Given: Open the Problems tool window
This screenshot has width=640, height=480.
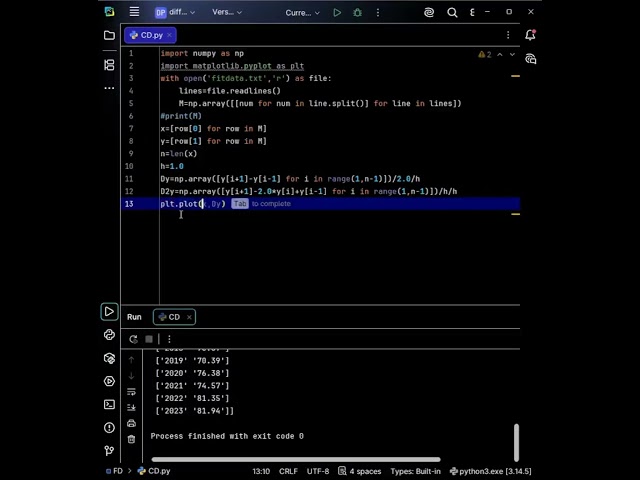Looking at the screenshot, I should click(x=109, y=428).
